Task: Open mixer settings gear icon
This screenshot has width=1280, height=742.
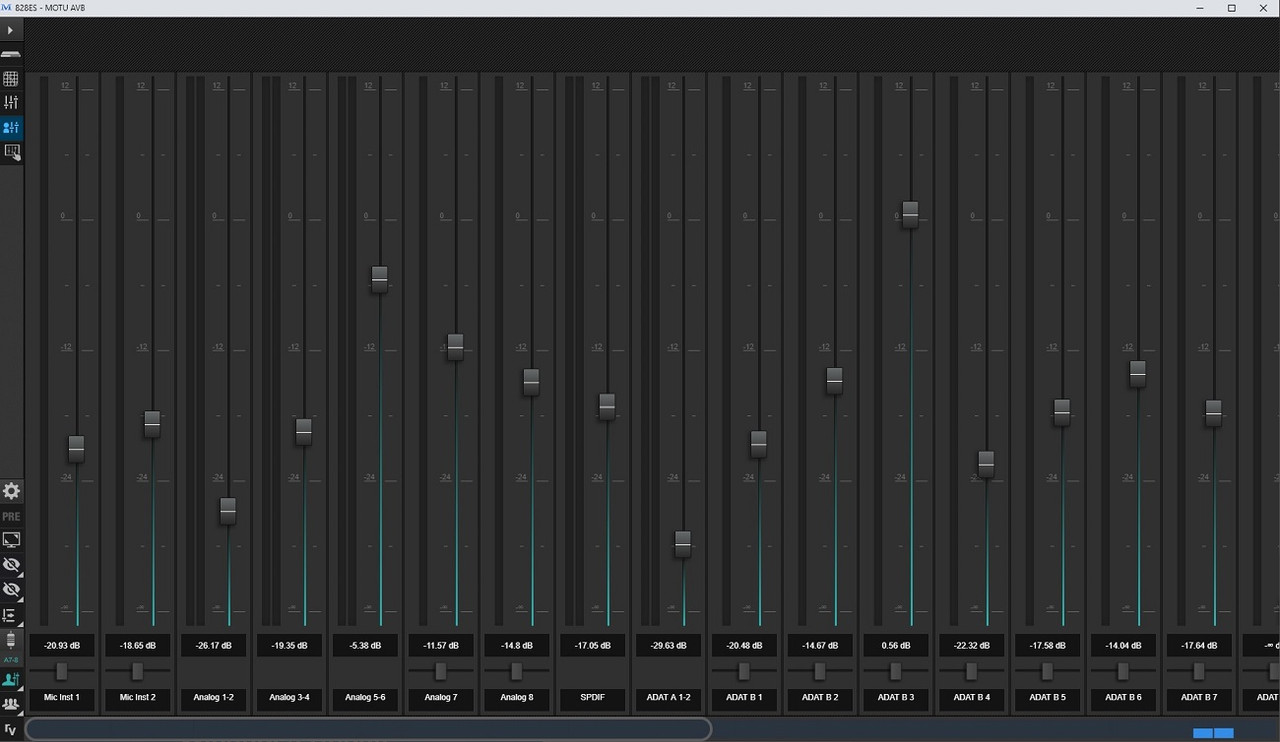Action: click(11, 491)
